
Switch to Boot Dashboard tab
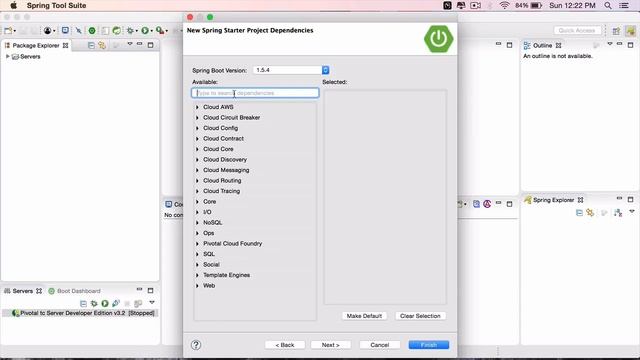pos(74,291)
